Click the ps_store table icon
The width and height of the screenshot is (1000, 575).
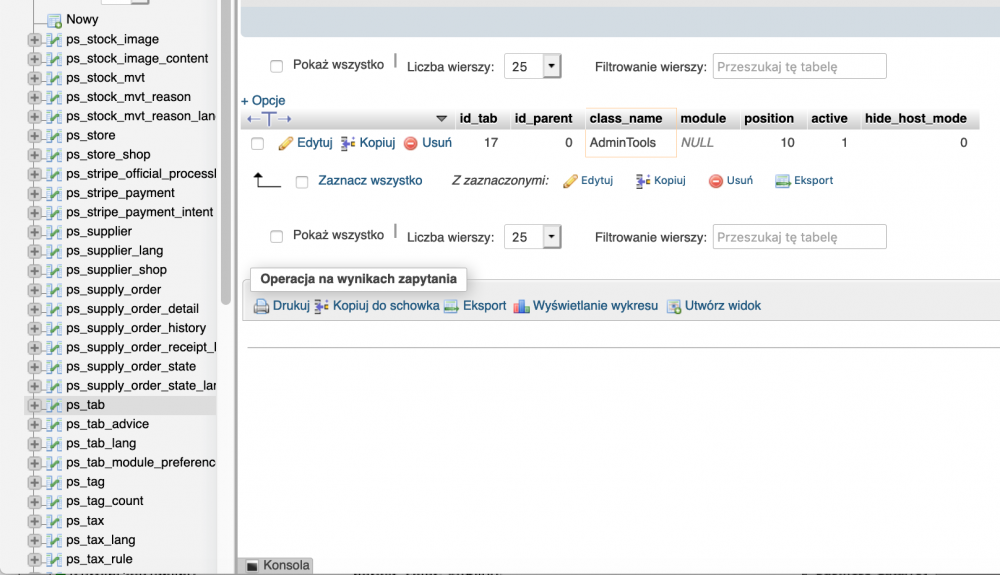pyautogui.click(x=54, y=136)
